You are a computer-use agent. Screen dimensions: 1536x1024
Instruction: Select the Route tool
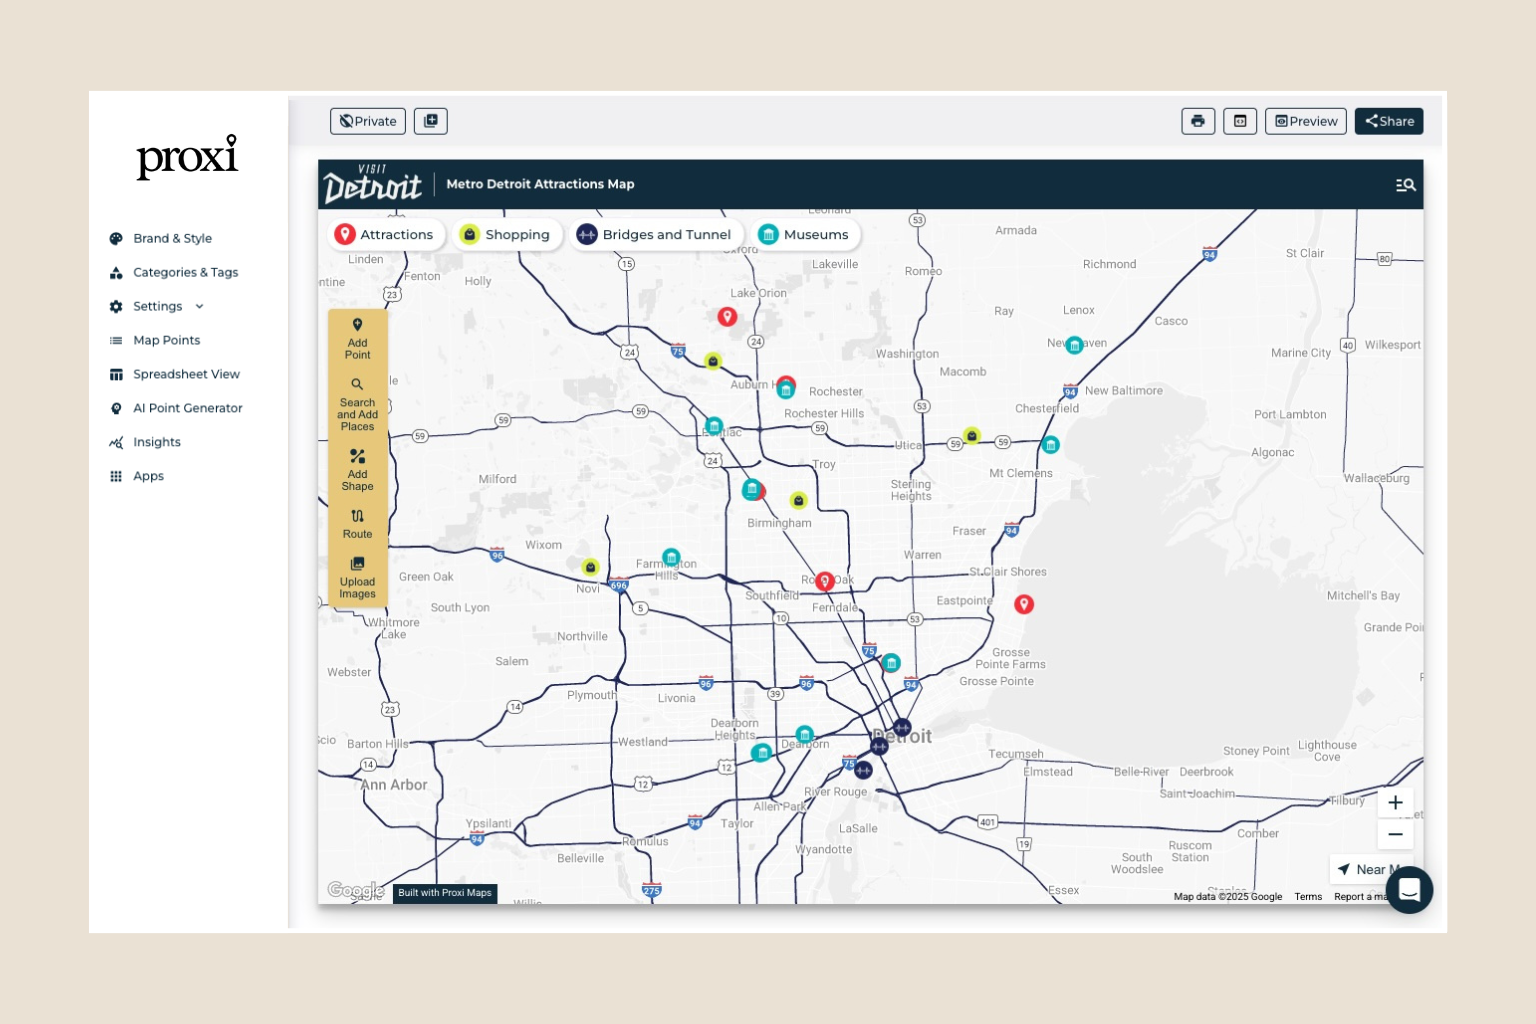[x=357, y=523]
